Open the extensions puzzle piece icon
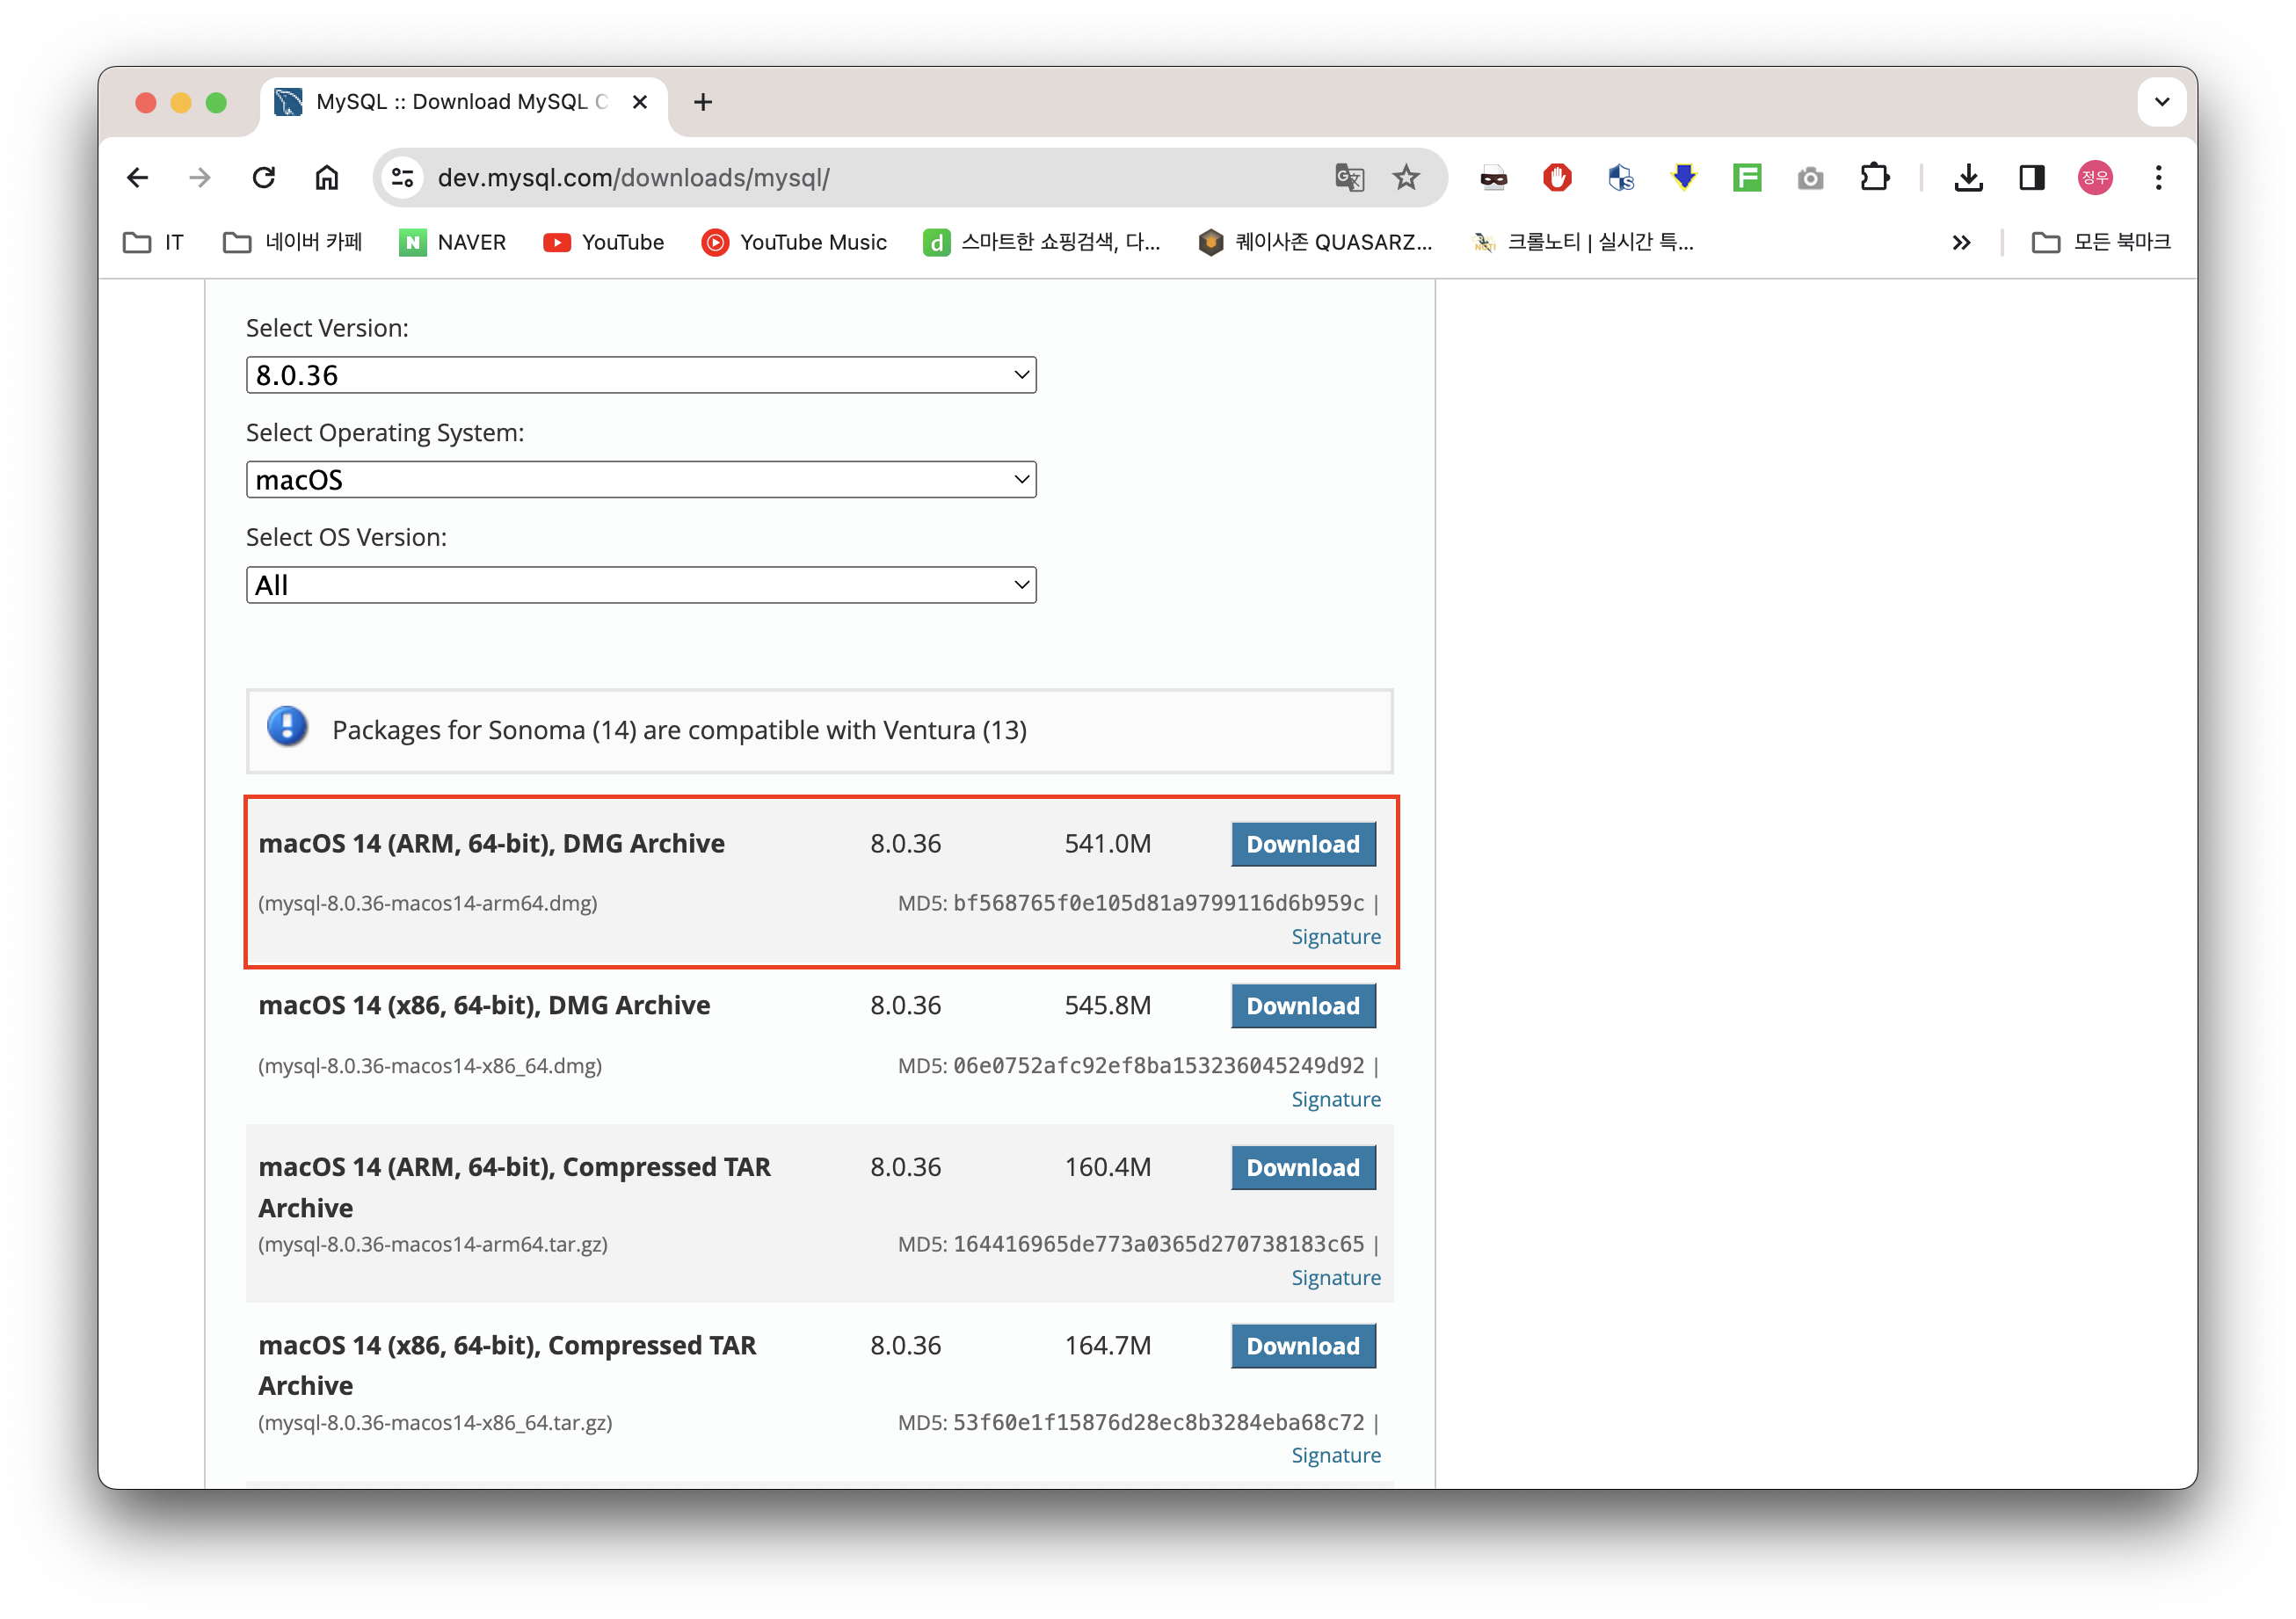 [1874, 178]
